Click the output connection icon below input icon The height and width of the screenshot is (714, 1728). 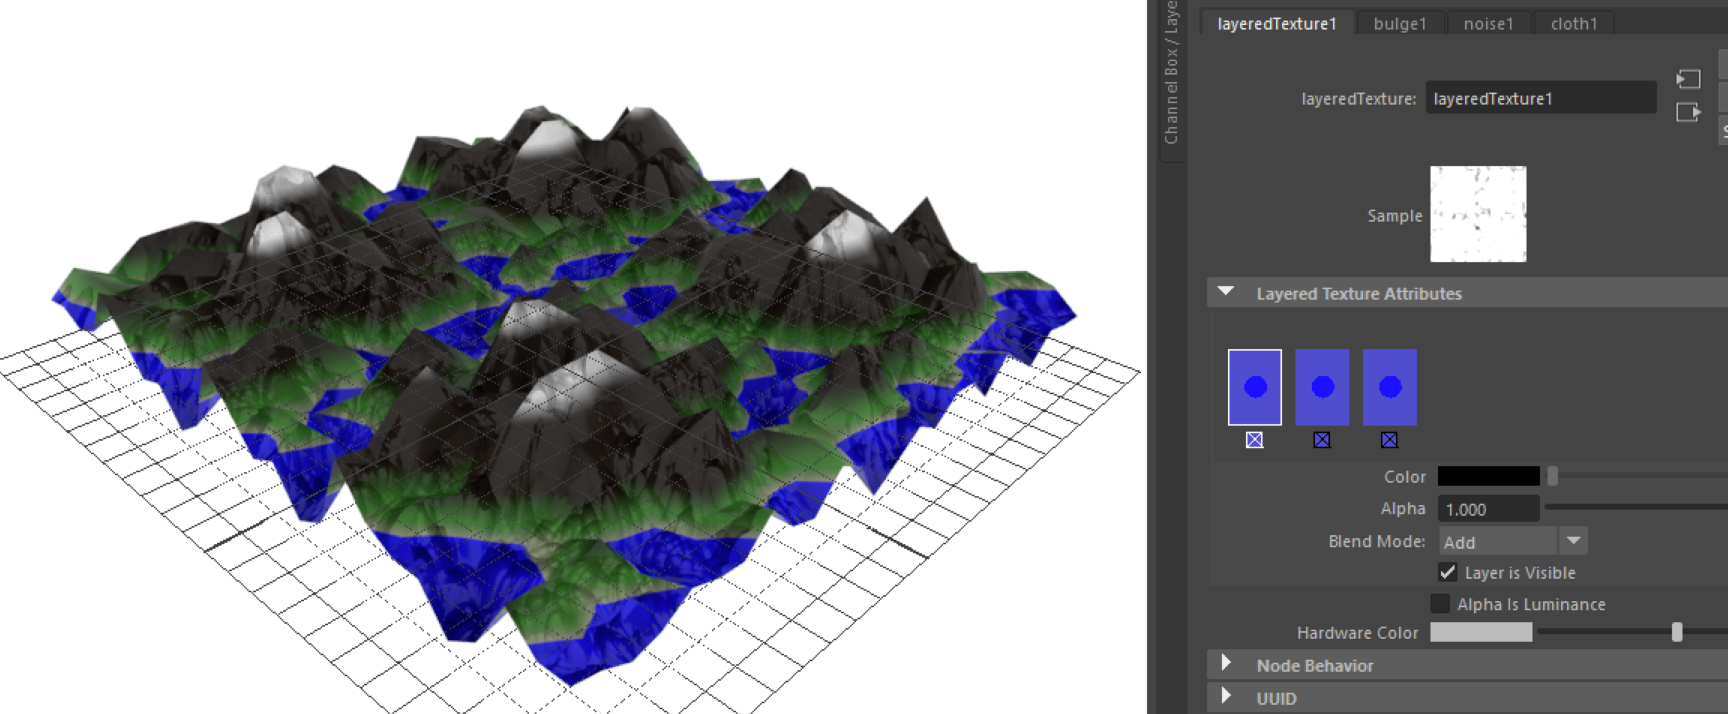[1688, 112]
